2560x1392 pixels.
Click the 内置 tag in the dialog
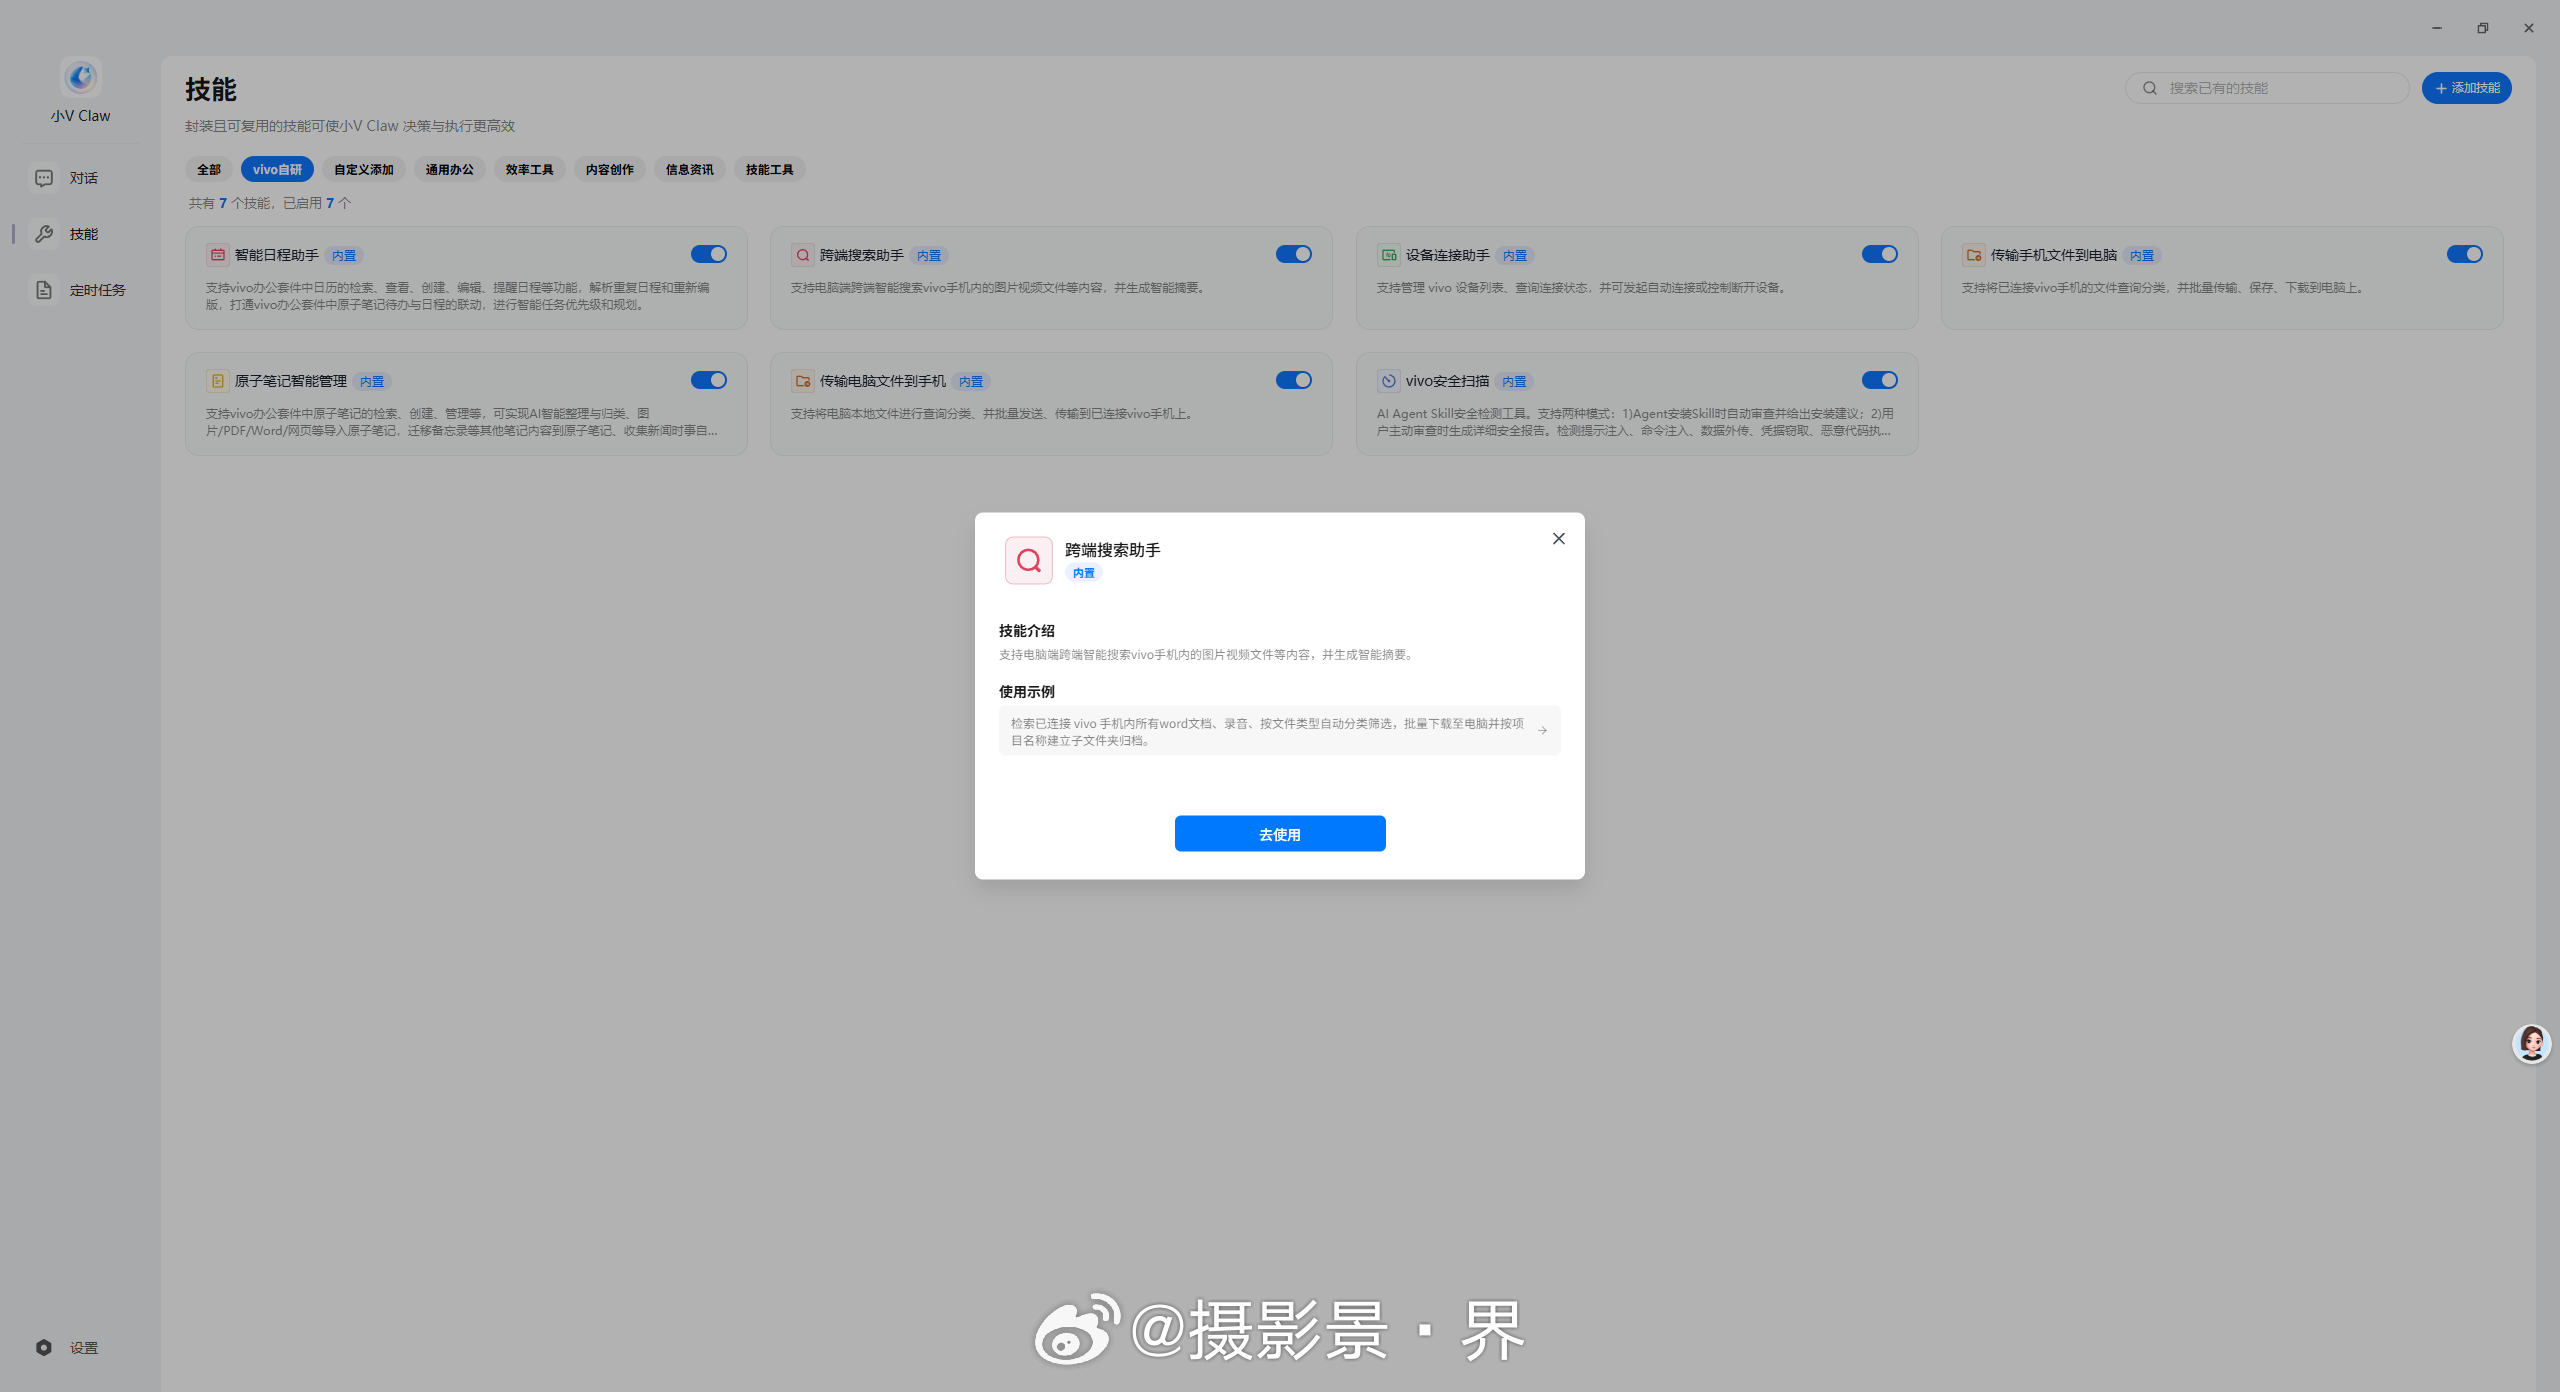tap(1084, 573)
